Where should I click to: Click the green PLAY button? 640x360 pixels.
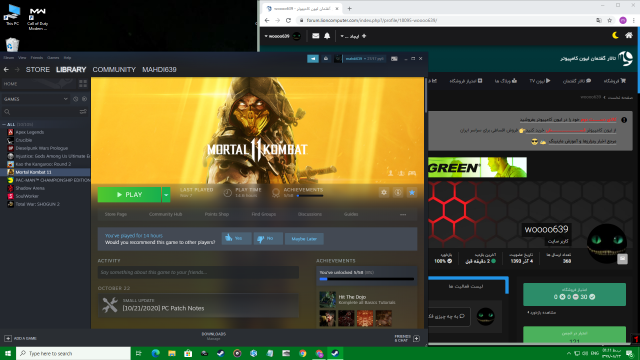click(x=129, y=195)
